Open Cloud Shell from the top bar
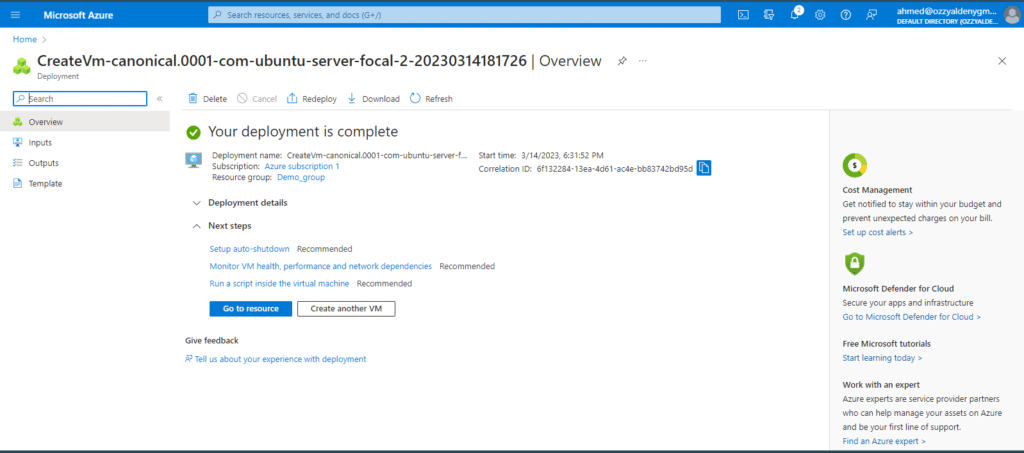This screenshot has height=453, width=1024. point(743,15)
